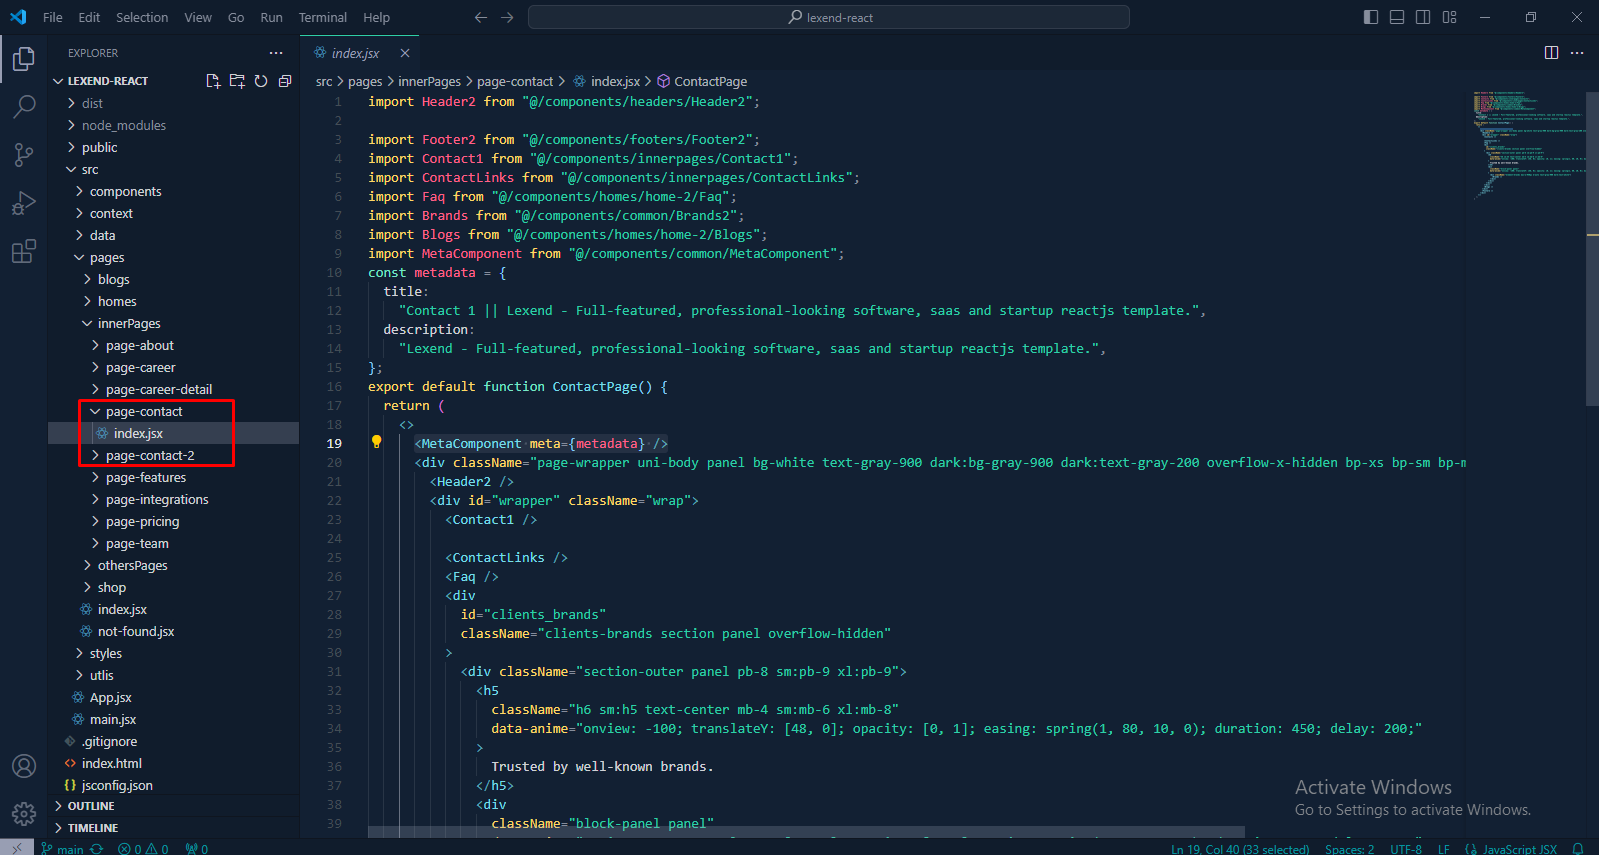Open the Extensions view
The width and height of the screenshot is (1599, 855).
pyautogui.click(x=24, y=251)
